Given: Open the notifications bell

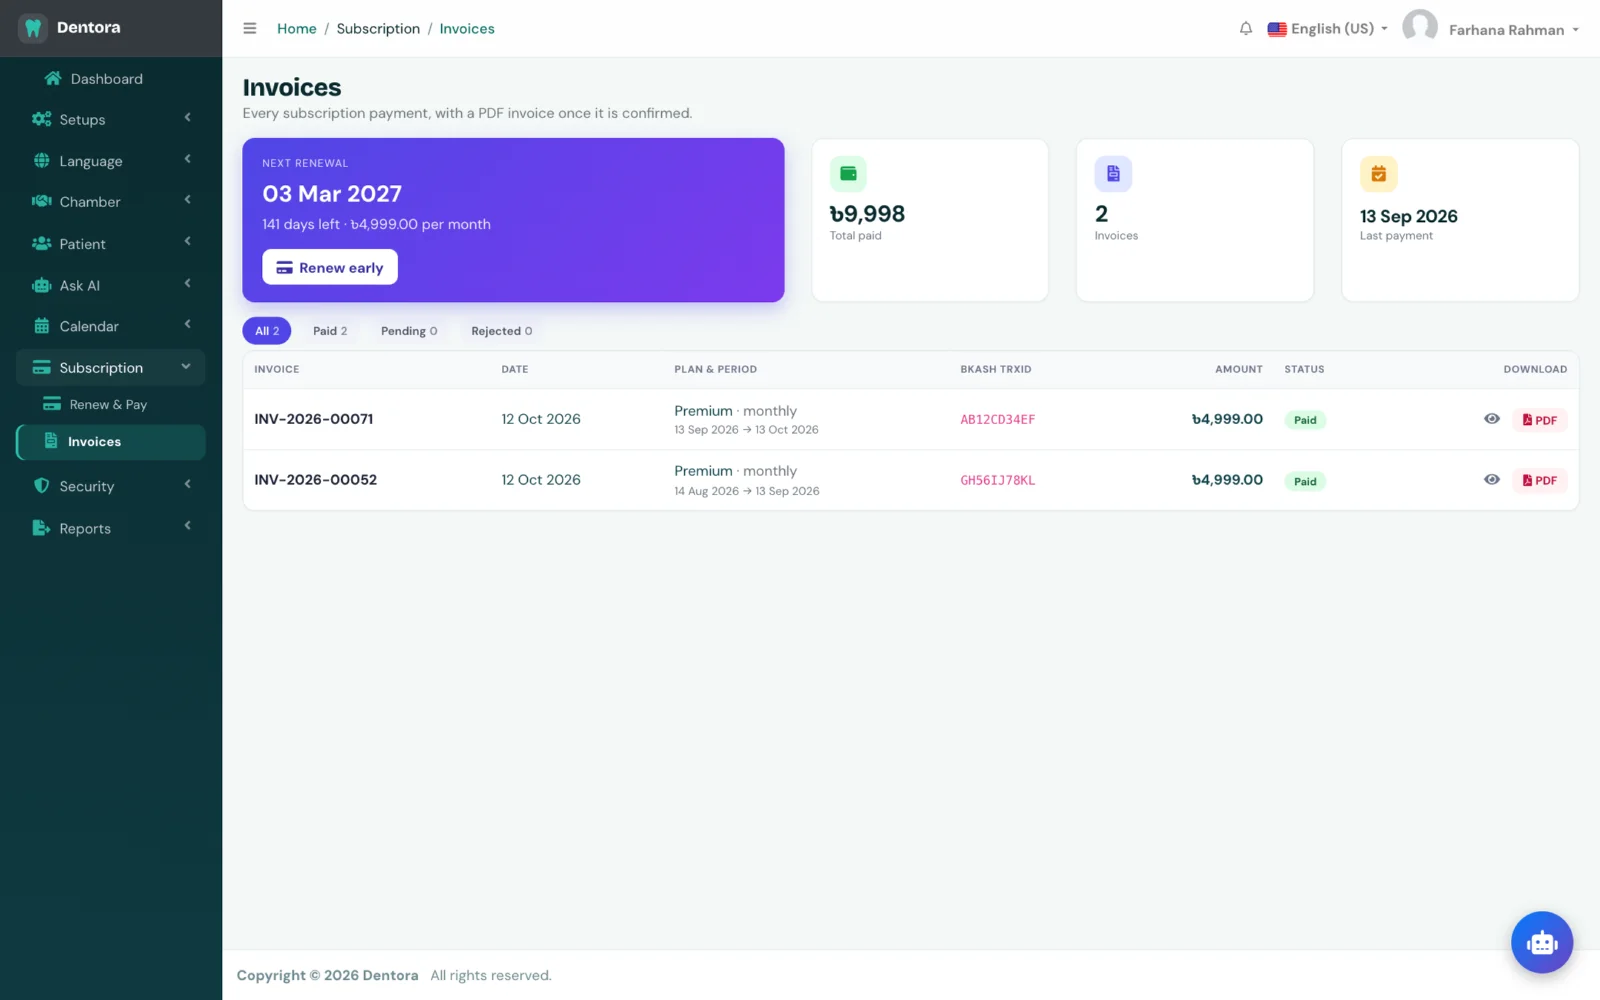Looking at the screenshot, I should 1246,28.
